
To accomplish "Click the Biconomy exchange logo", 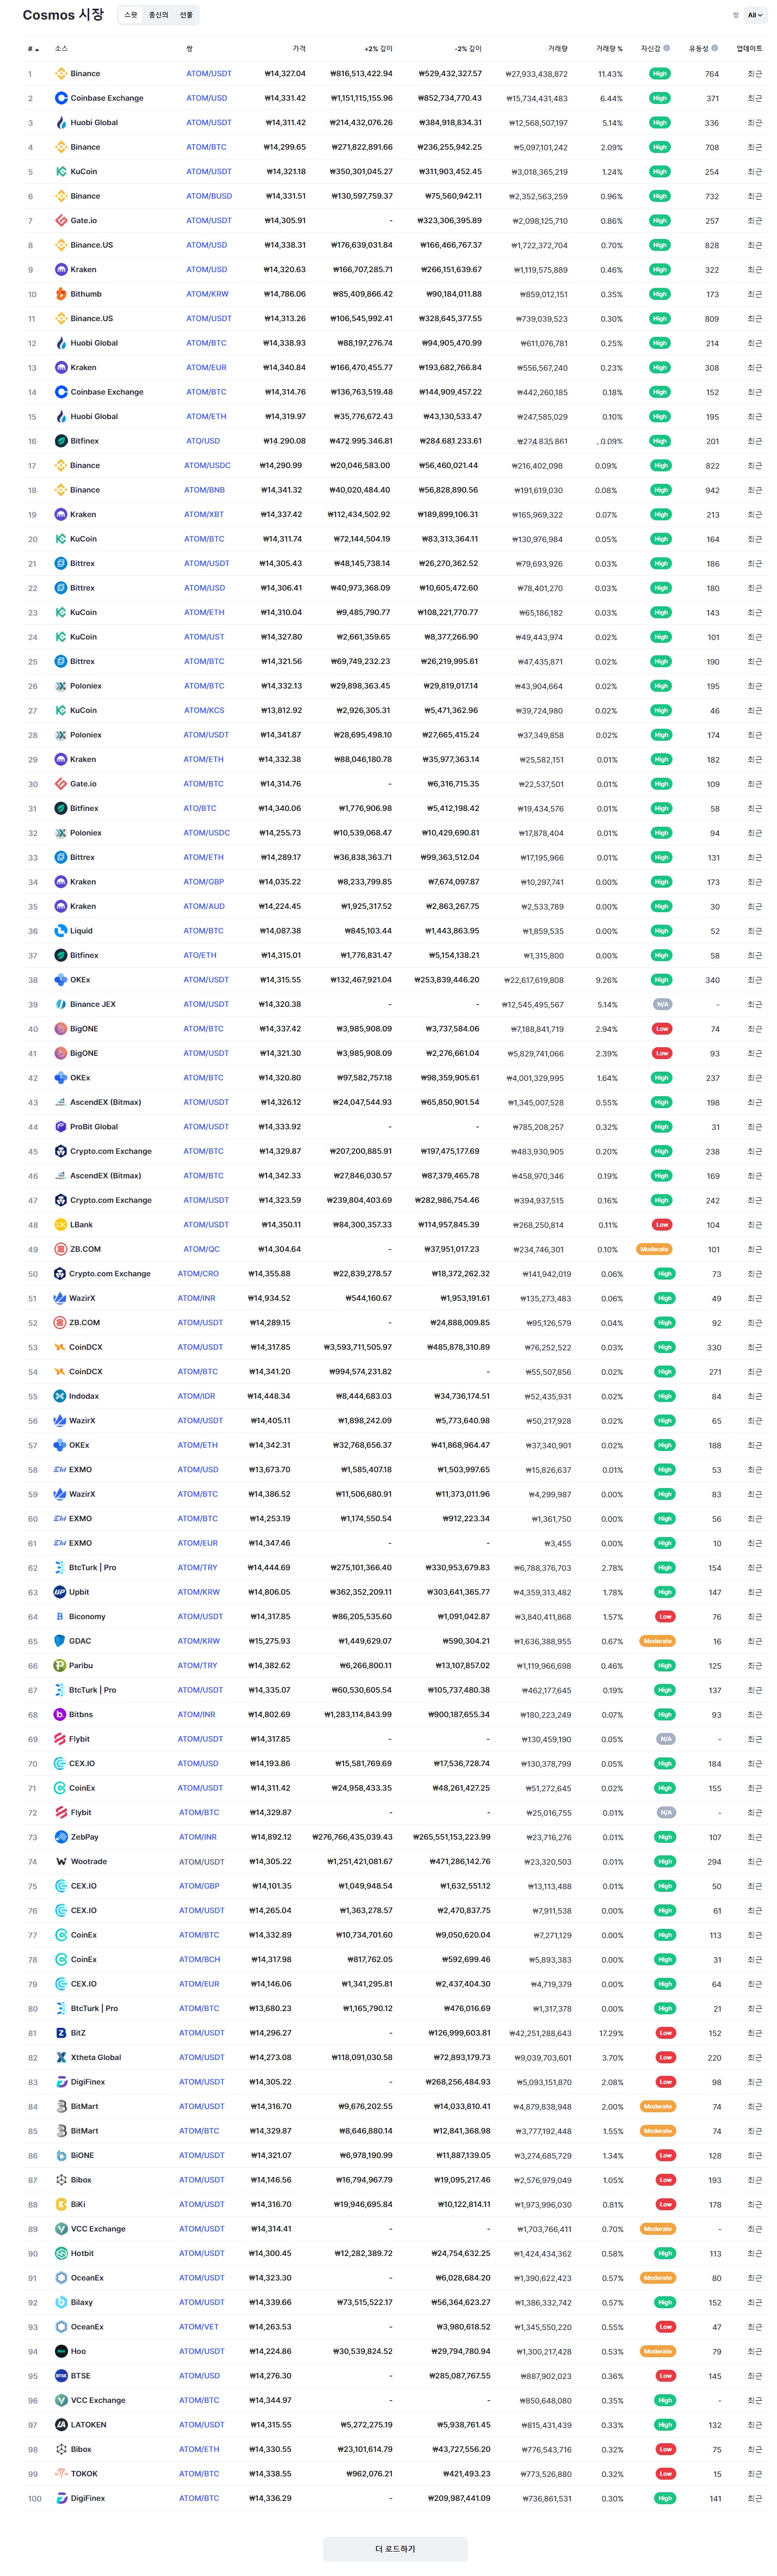I will click(60, 1617).
